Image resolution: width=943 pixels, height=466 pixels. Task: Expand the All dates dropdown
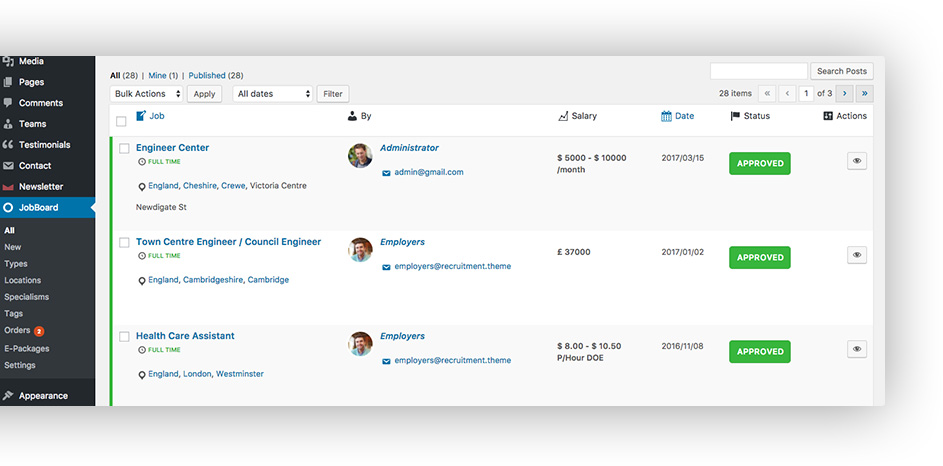[x=273, y=94]
